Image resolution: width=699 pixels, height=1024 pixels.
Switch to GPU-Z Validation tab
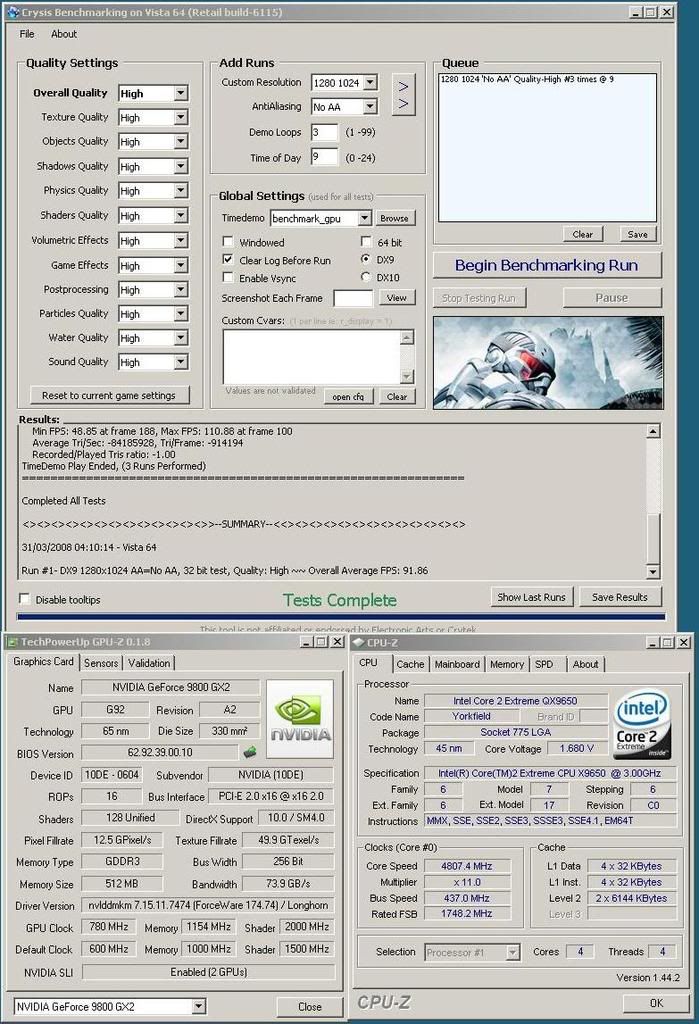pyautogui.click(x=149, y=663)
